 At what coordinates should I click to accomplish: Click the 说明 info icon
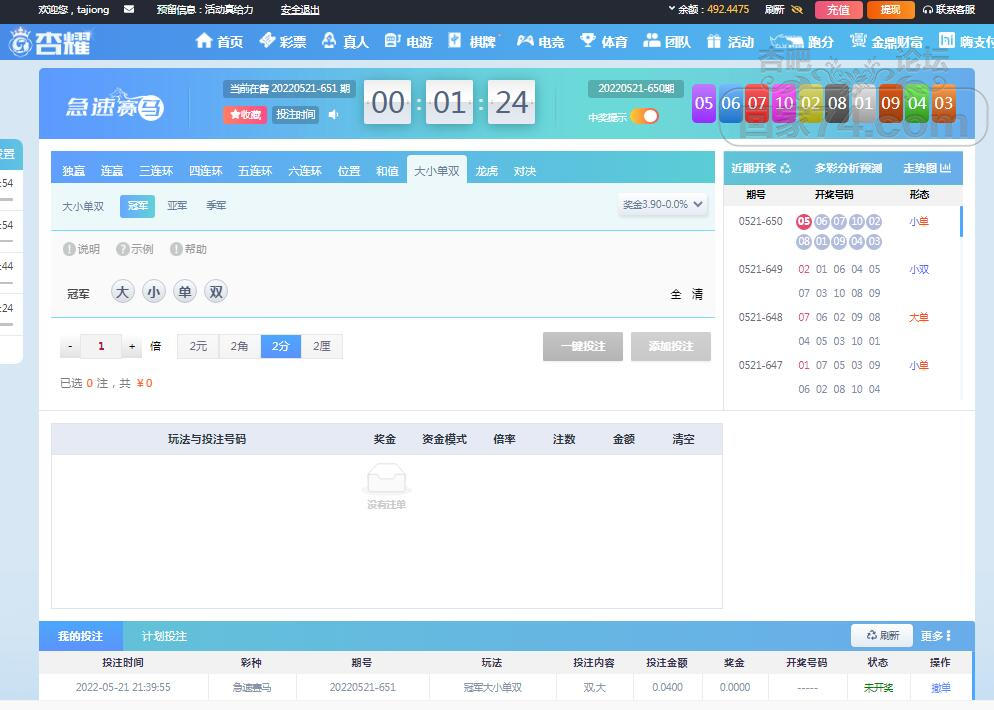pyautogui.click(x=69, y=249)
